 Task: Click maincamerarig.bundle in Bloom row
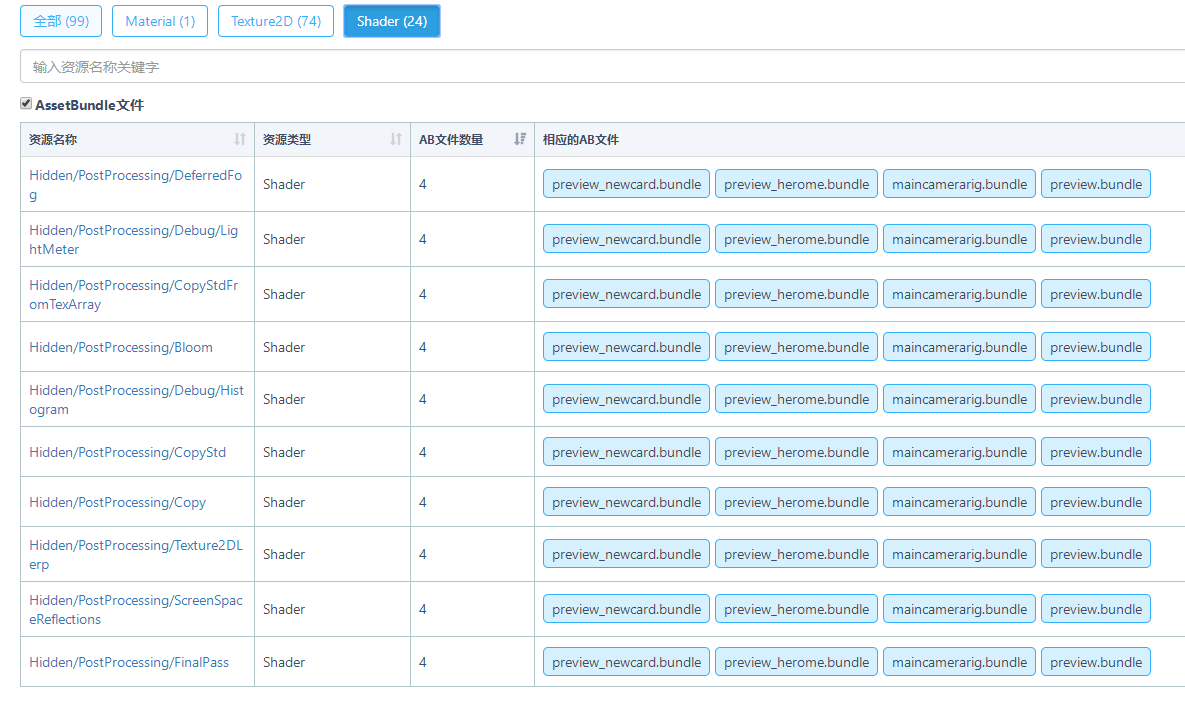coord(959,347)
